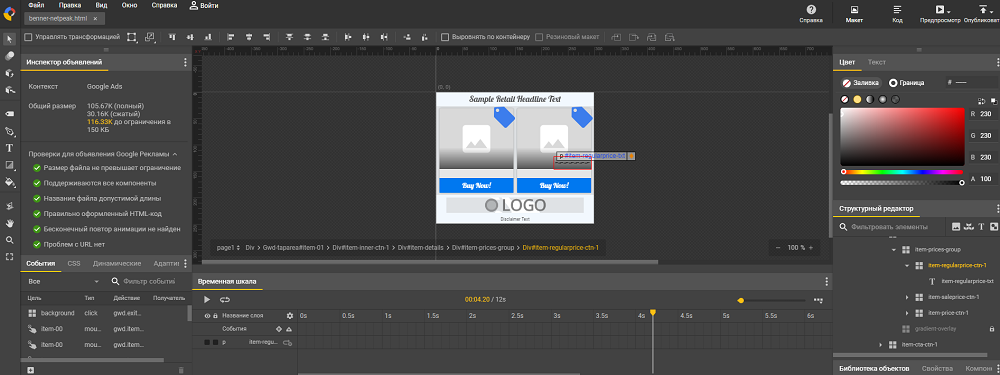Image resolution: width=1000 pixels, height=375 pixels.
Task: Toggle Резиновый макет checkbox
Action: [x=539, y=37]
